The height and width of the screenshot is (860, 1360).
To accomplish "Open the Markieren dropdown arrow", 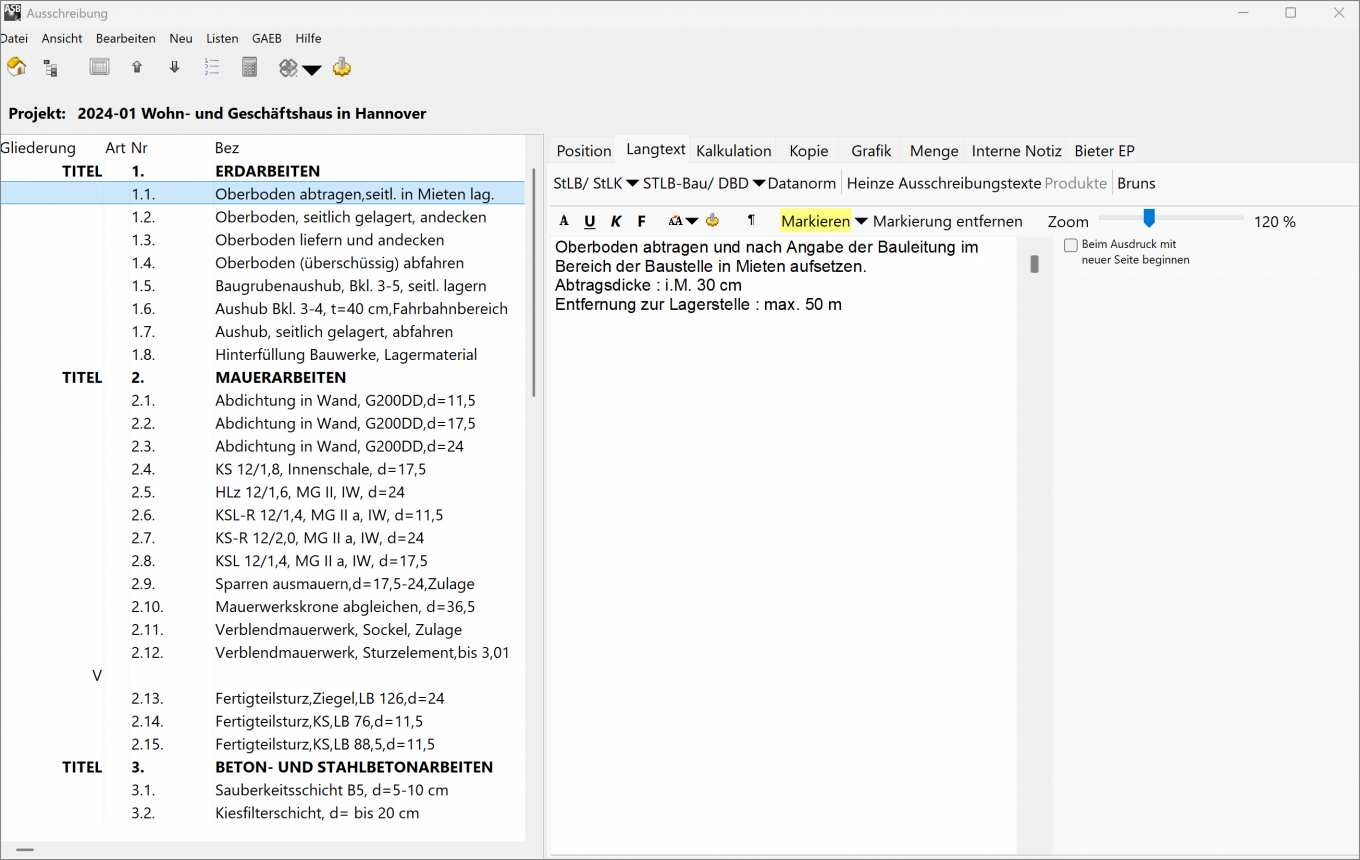I will [x=861, y=222].
